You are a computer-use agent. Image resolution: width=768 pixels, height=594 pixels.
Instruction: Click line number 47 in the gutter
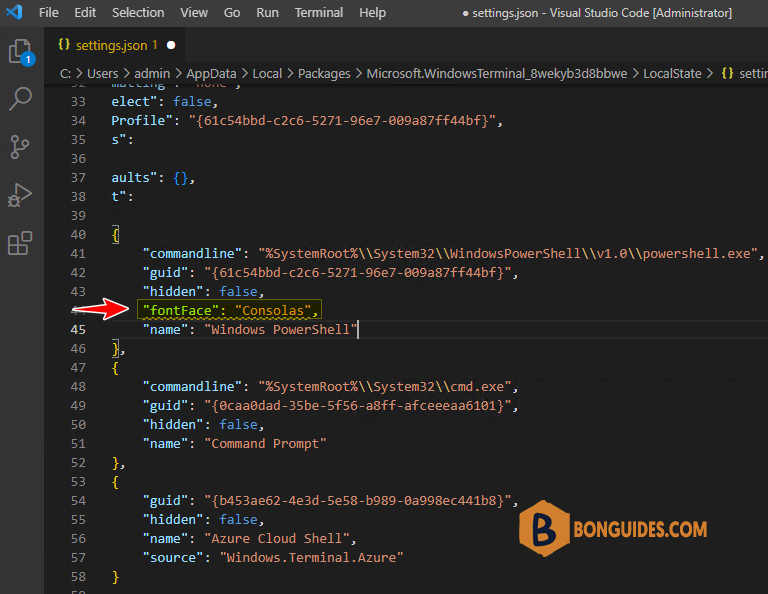(78, 368)
